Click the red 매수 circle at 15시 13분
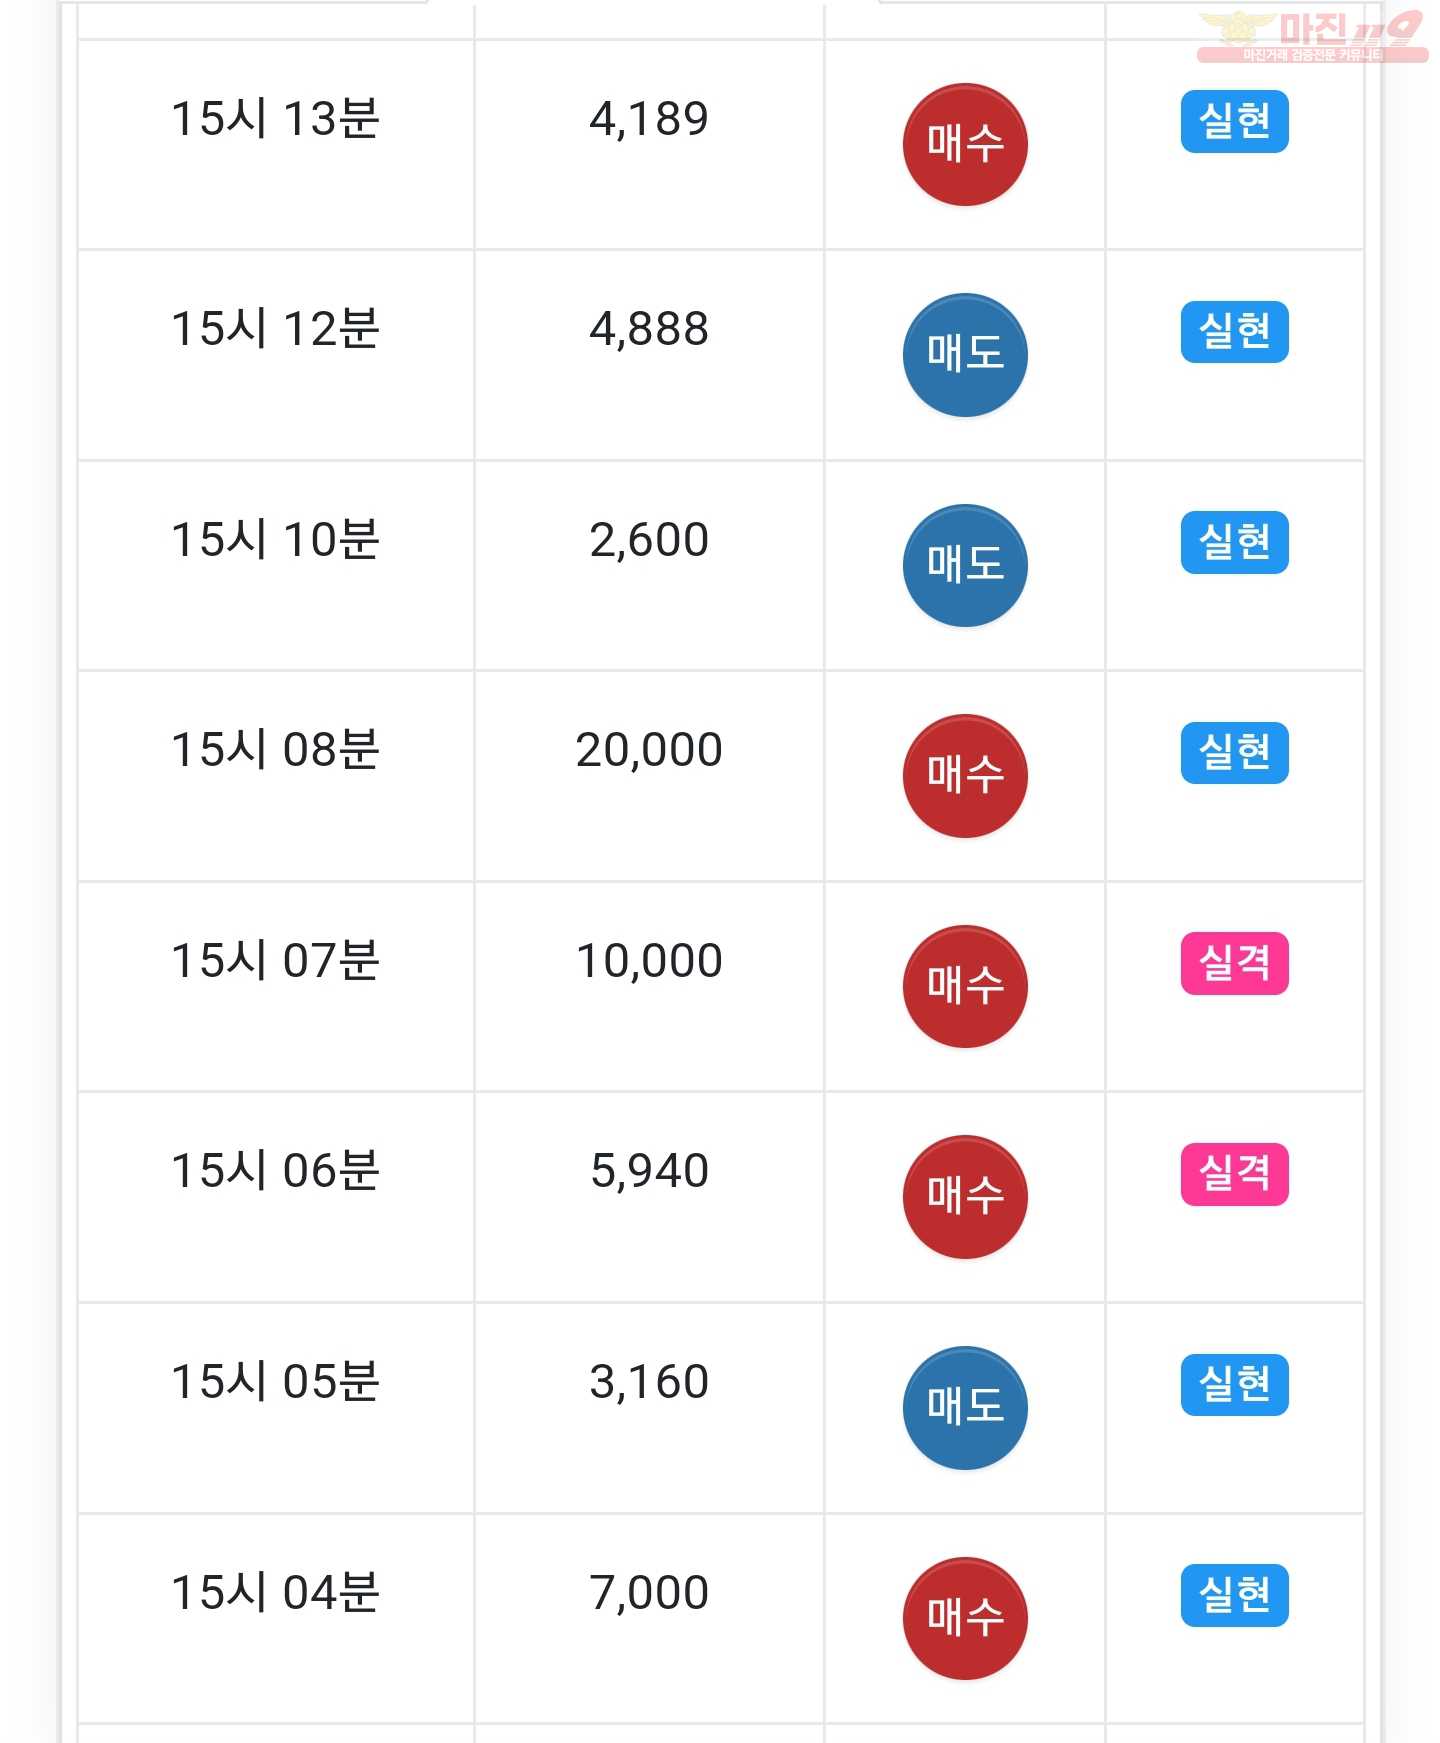 (x=965, y=144)
